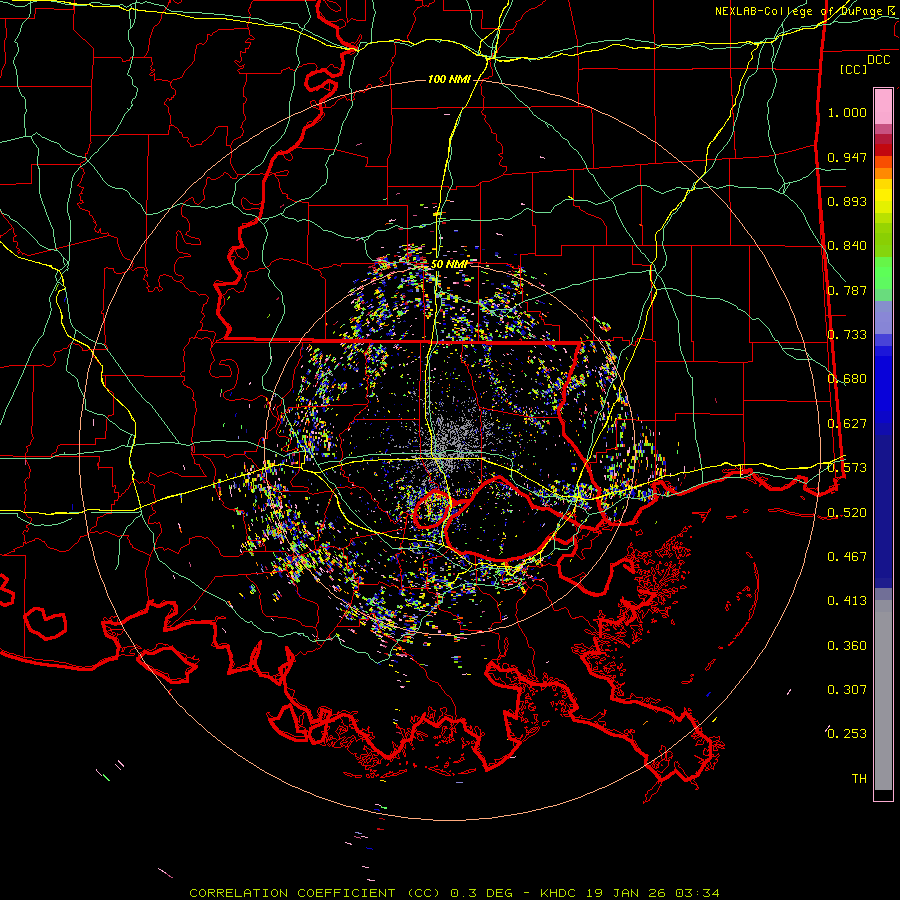Click the NEXLAB-College of DuPage credit text
Image resolution: width=900 pixels, height=900 pixels.
tap(798, 11)
